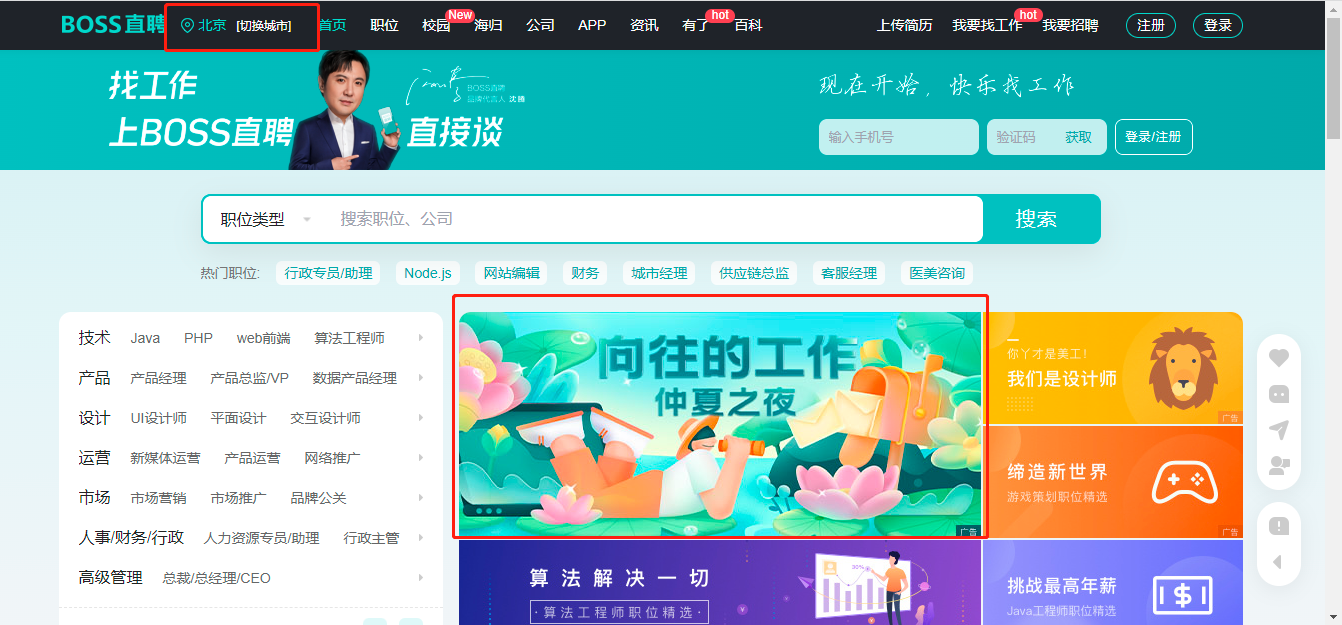Select the hot job tag 城市经理
Image resolution: width=1342 pixels, height=625 pixels.
click(x=660, y=273)
